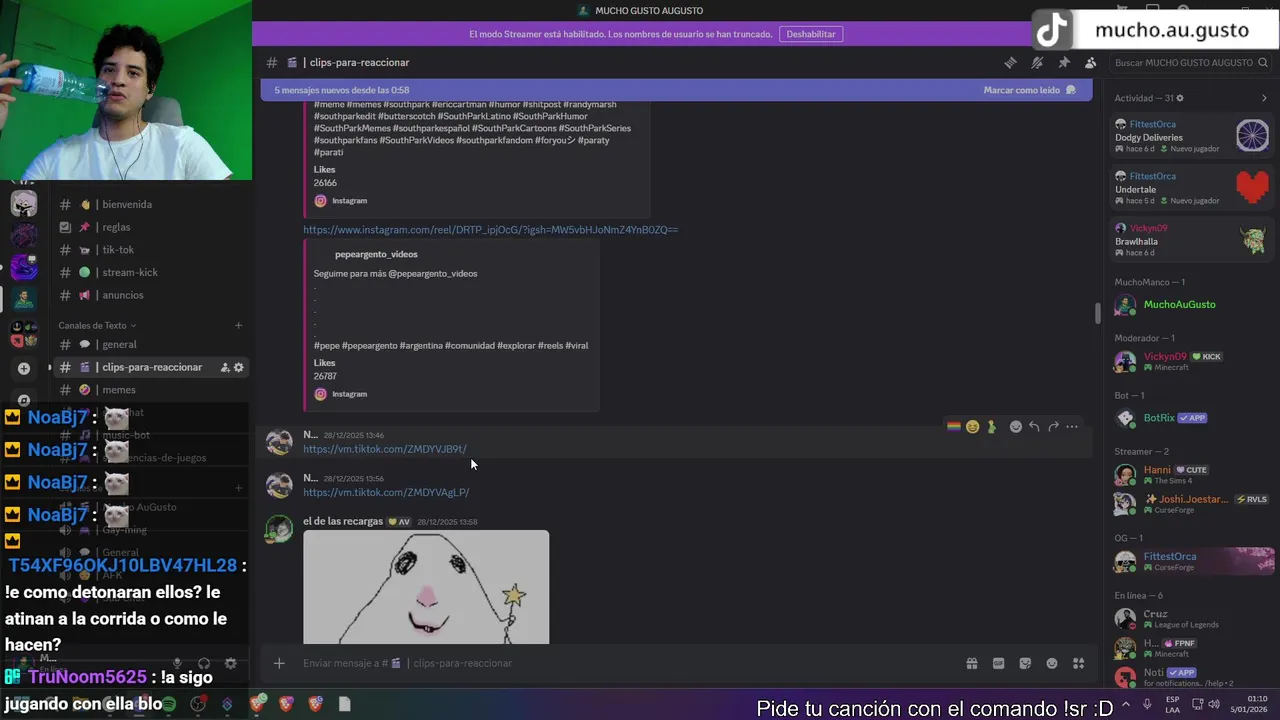
Task: Open user settings gear
Action: (231, 663)
